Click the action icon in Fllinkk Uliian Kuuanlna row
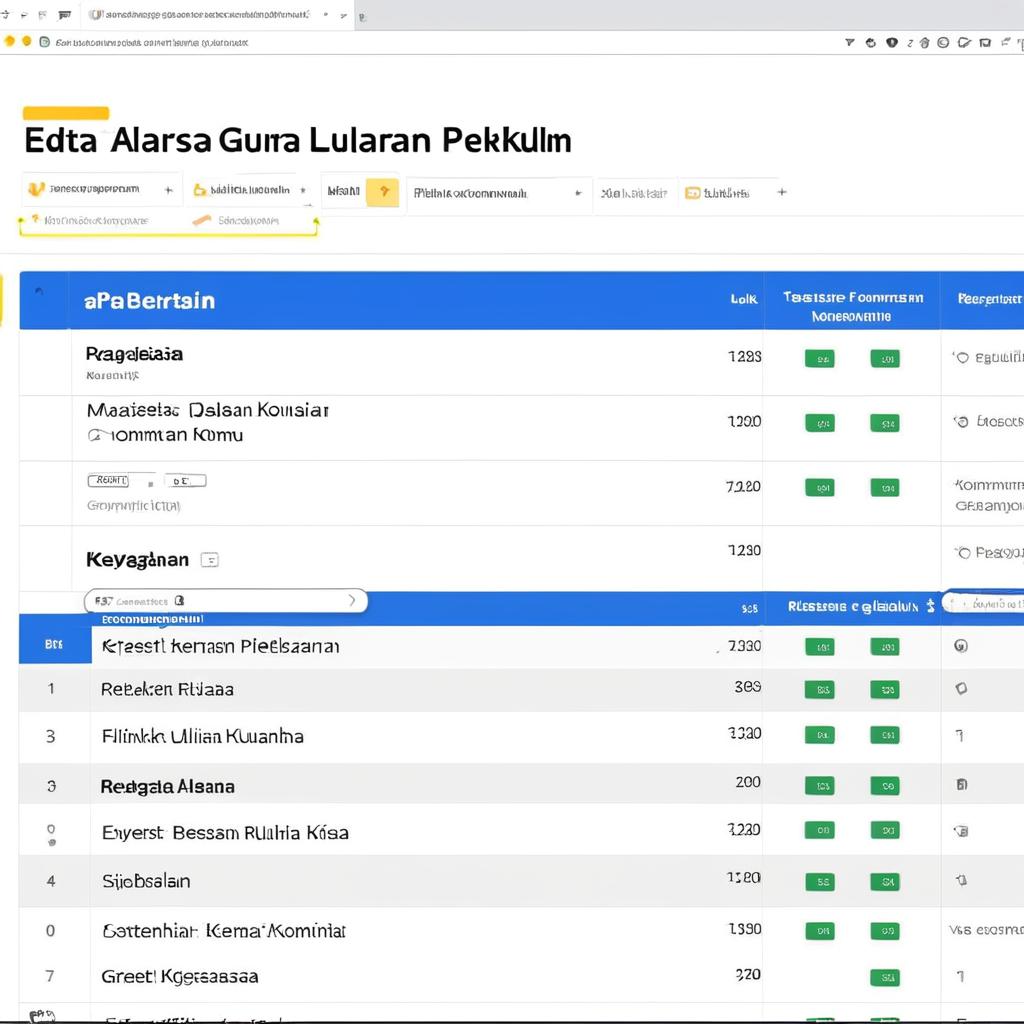Viewport: 1024px width, 1024px height. (959, 735)
